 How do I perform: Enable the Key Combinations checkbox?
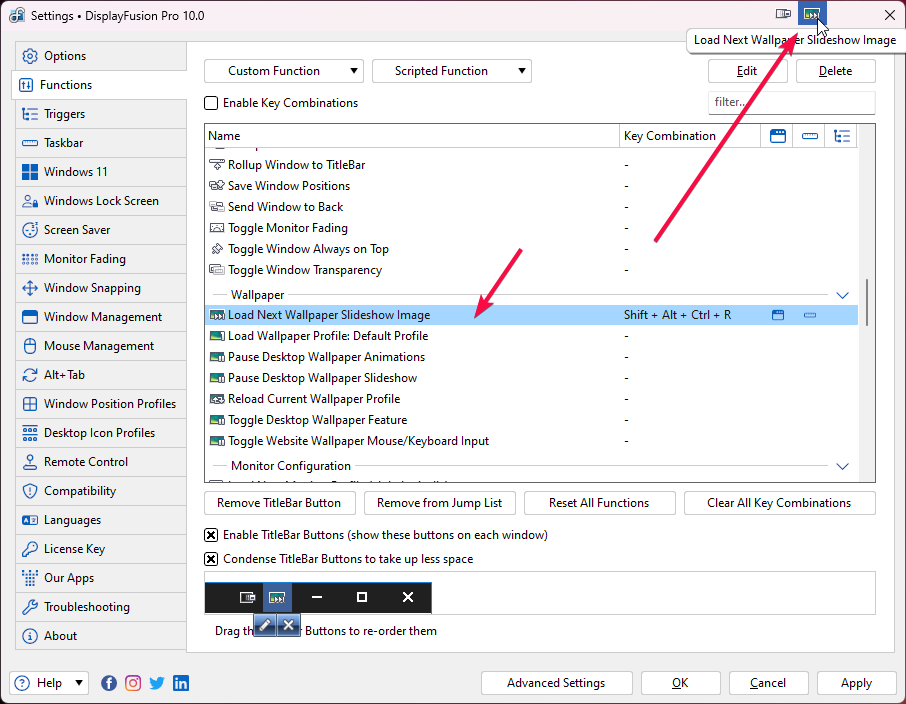click(x=211, y=103)
